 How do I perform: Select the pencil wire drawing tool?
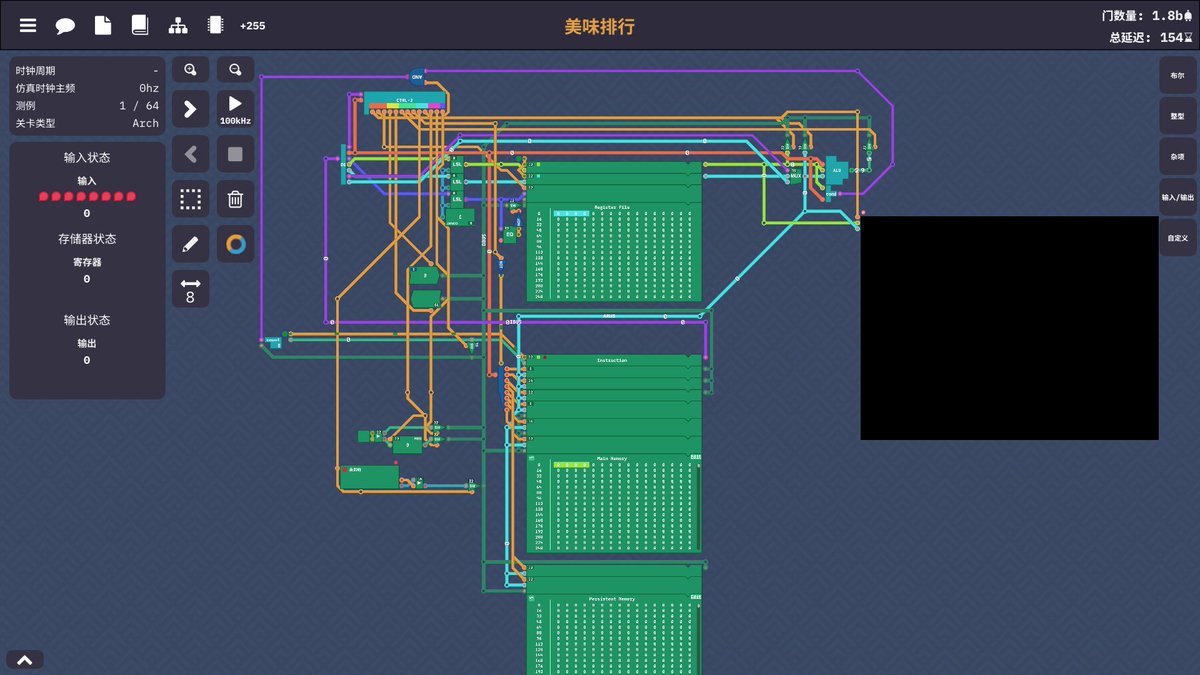pyautogui.click(x=190, y=244)
